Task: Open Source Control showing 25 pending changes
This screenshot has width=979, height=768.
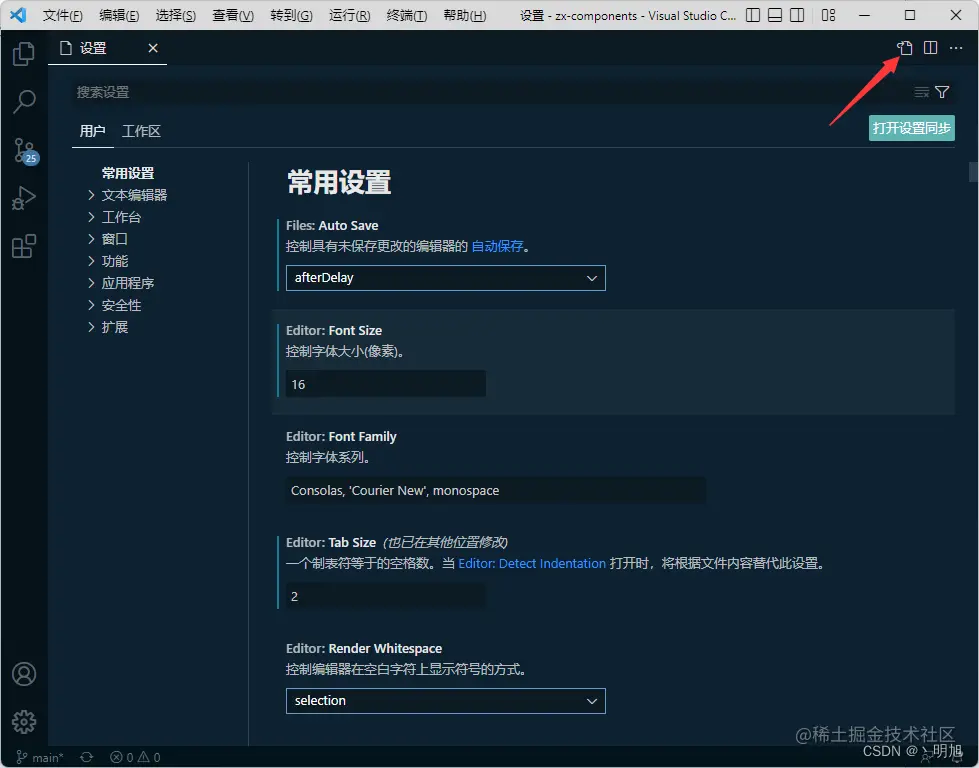Action: tap(23, 150)
